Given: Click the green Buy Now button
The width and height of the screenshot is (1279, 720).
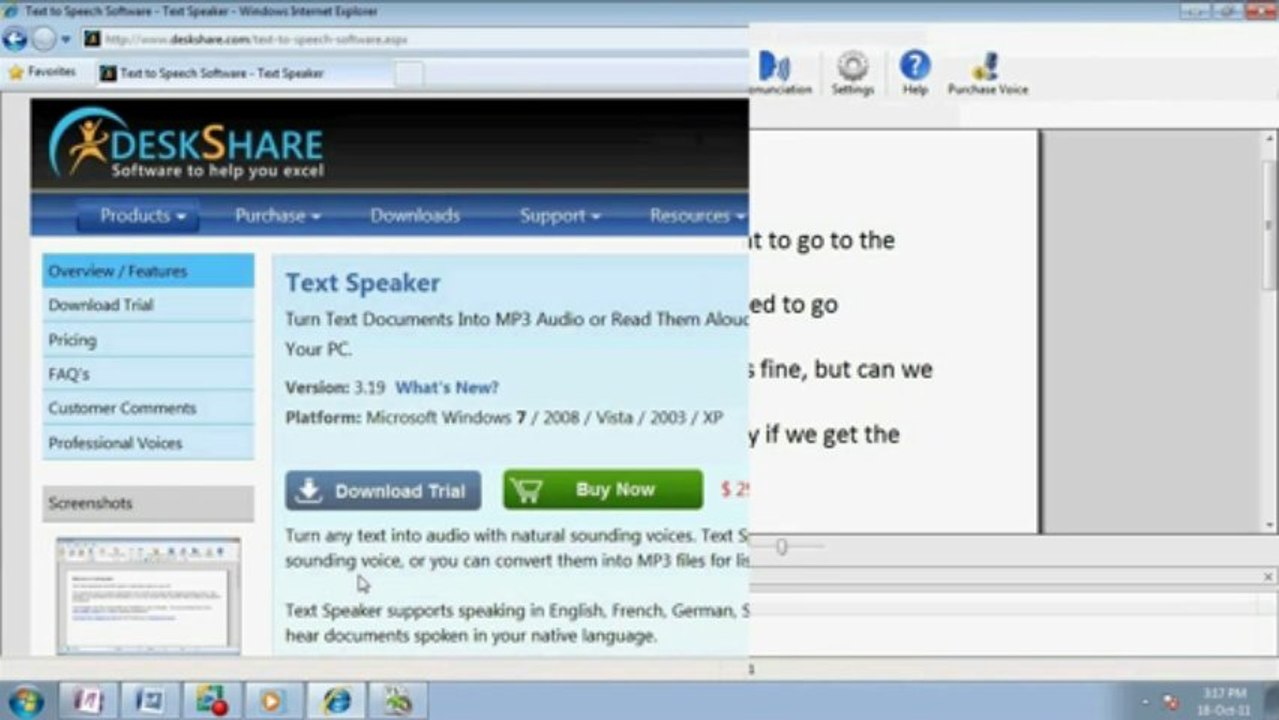Looking at the screenshot, I should click(x=603, y=490).
